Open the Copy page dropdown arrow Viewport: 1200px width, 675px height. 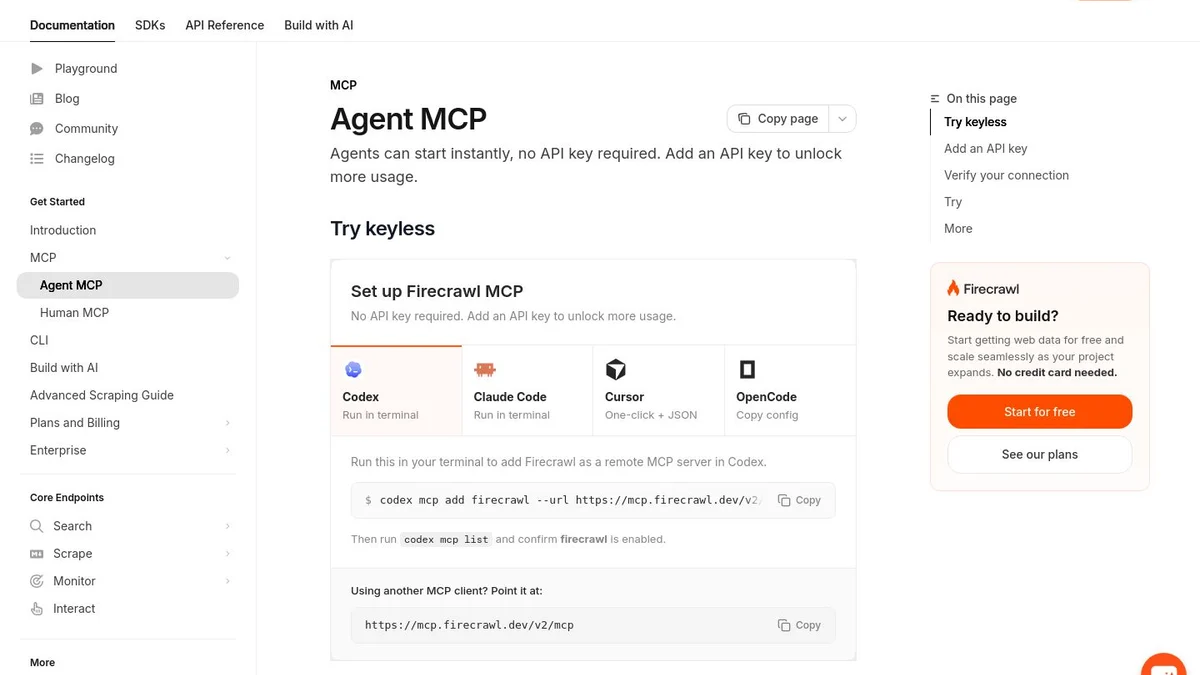click(842, 119)
